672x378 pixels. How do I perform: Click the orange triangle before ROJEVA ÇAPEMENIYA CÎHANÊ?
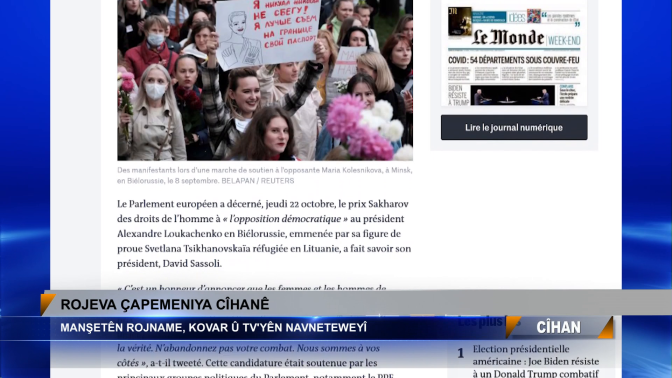48,304
